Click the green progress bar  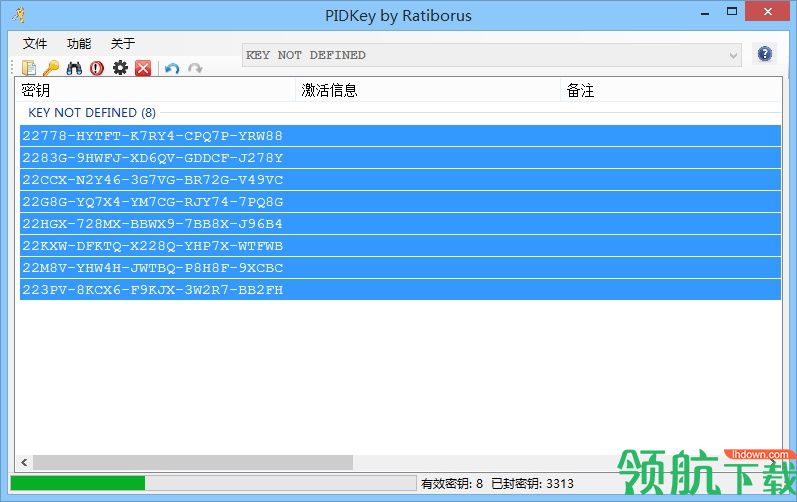(x=213, y=483)
